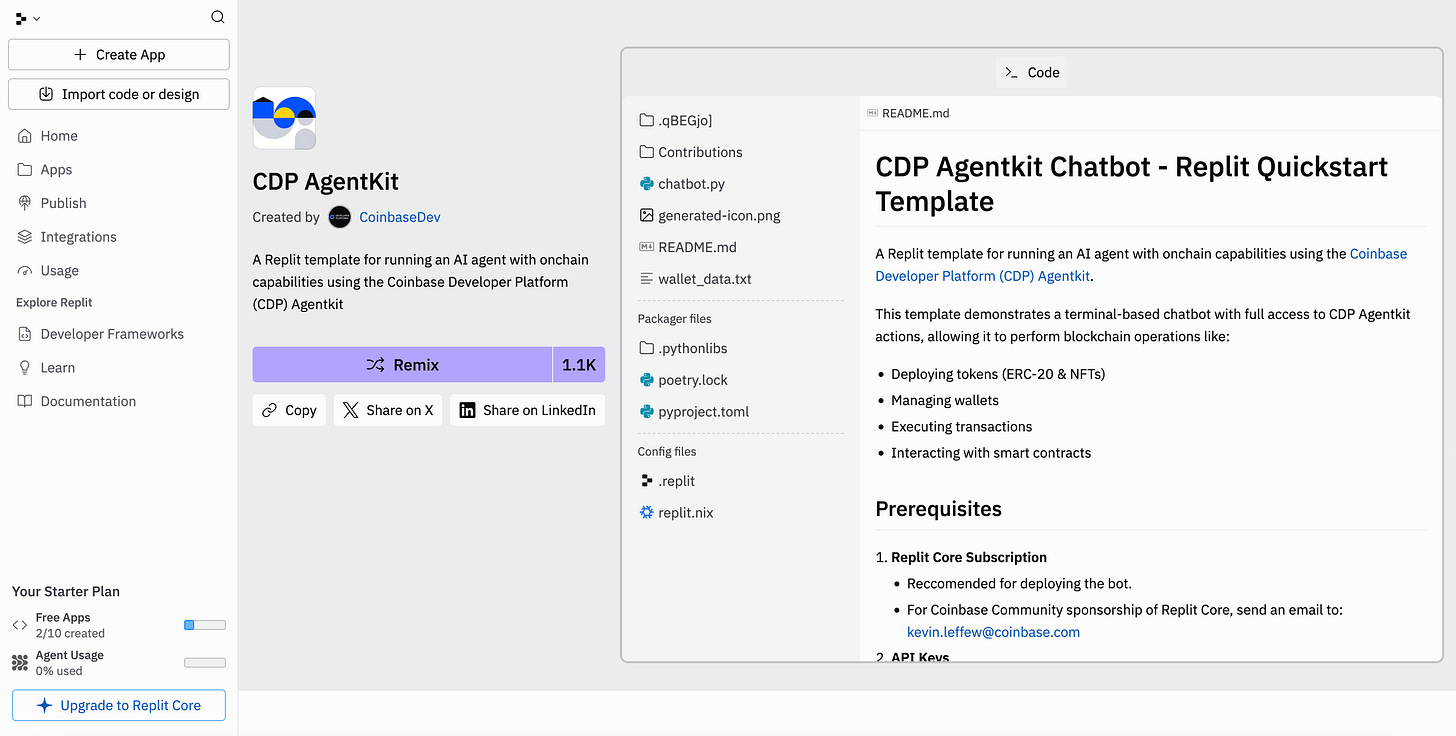Click the Home house icon
This screenshot has width=1456, height=736.
click(25, 136)
